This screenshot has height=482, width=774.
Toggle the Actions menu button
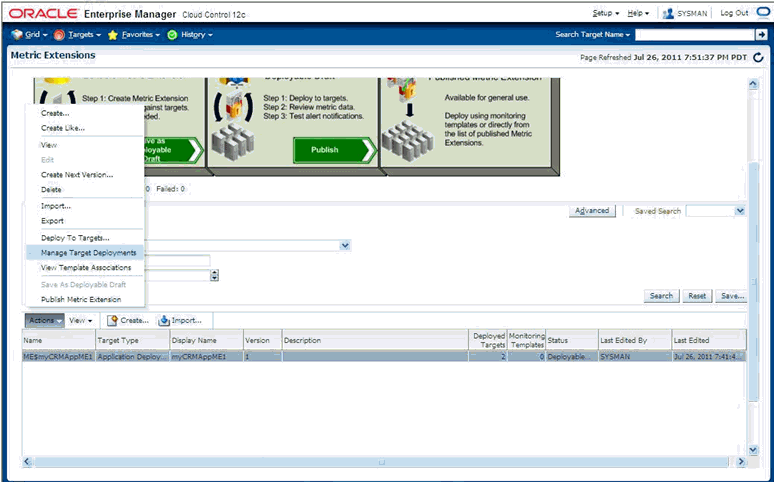pyautogui.click(x=44, y=321)
